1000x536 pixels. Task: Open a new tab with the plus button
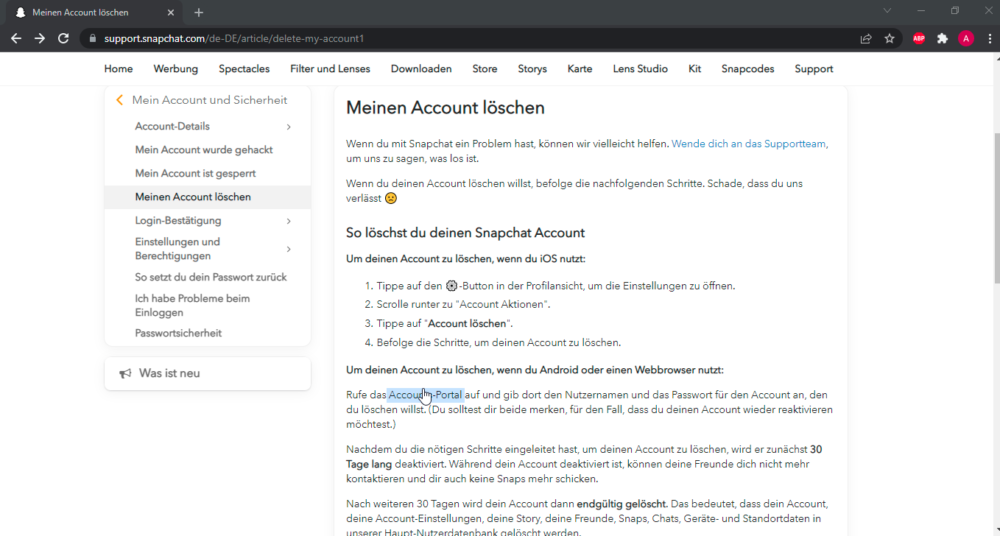coord(198,12)
